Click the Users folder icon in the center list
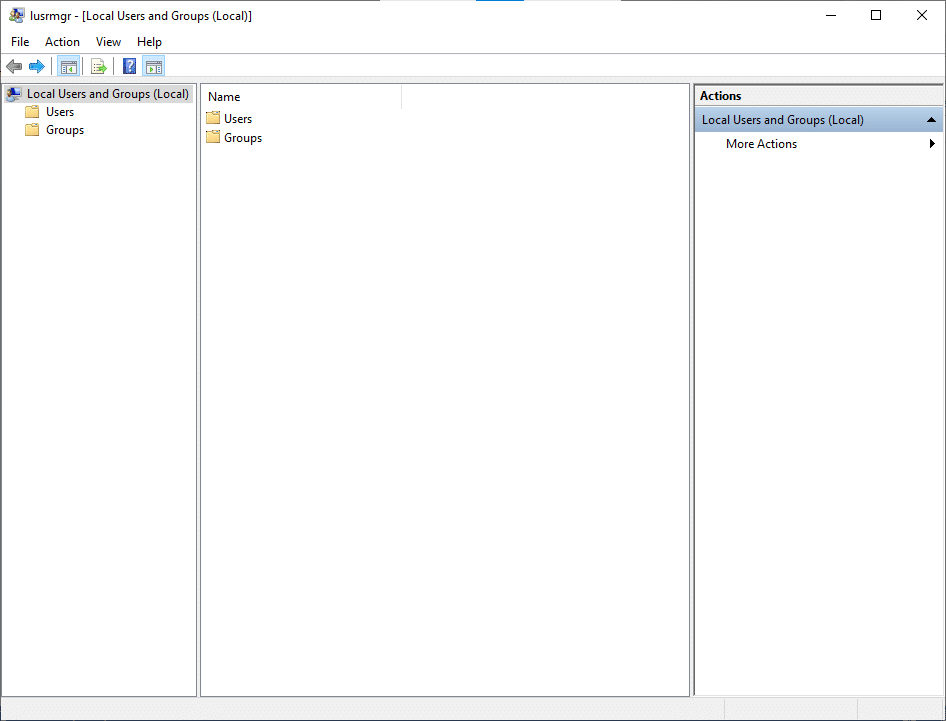946x721 pixels. tap(213, 118)
